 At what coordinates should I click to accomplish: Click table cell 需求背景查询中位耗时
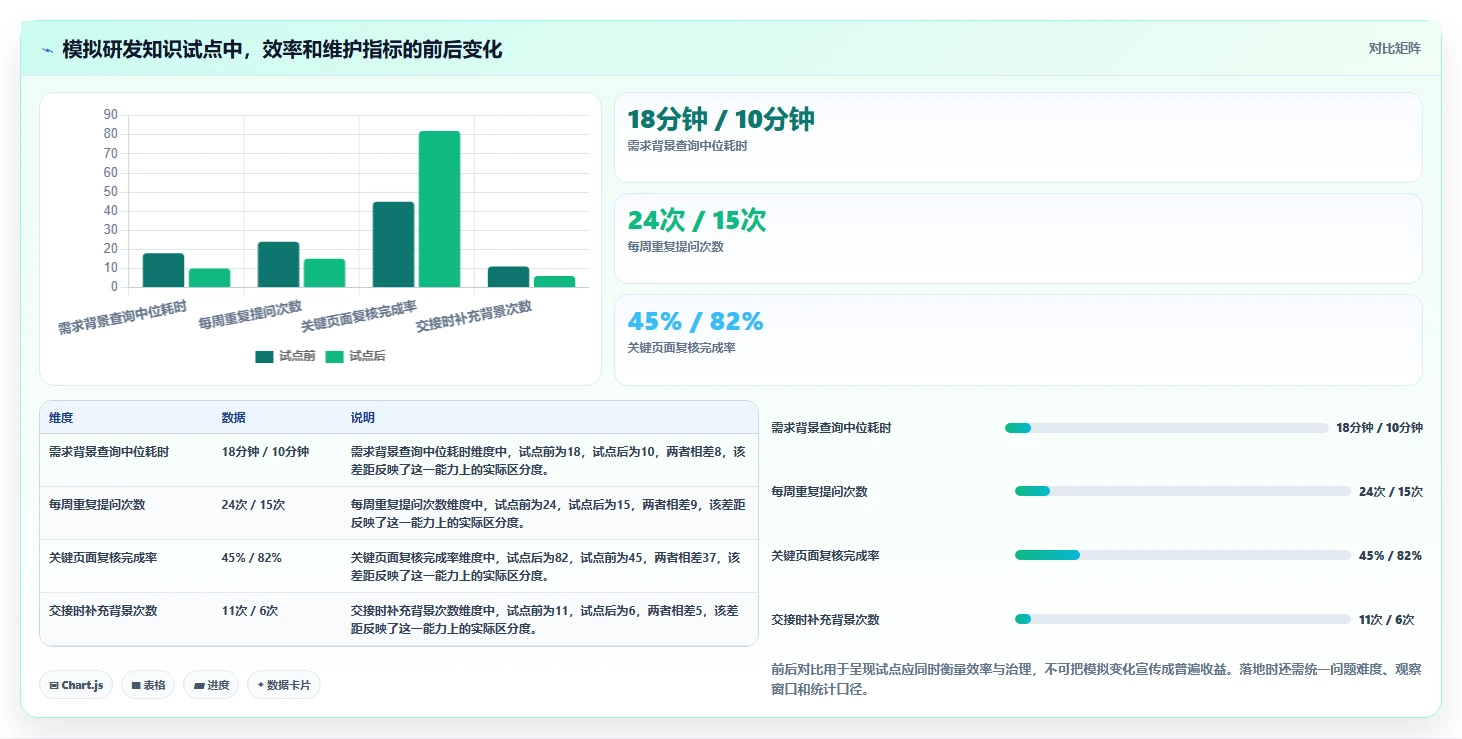tap(109, 452)
